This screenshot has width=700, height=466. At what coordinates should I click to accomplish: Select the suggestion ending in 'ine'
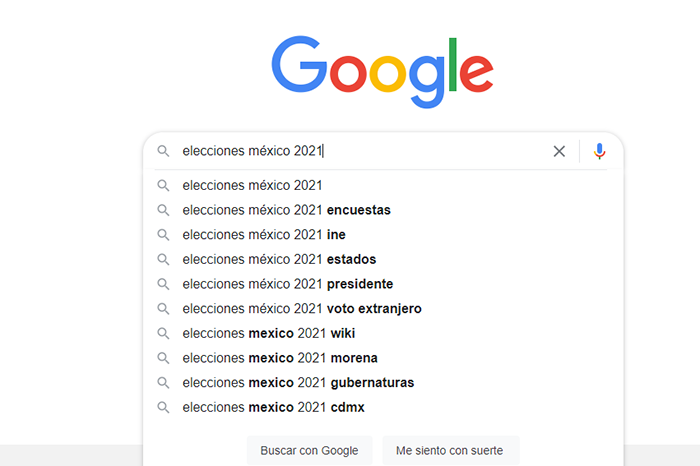pyautogui.click(x=262, y=234)
